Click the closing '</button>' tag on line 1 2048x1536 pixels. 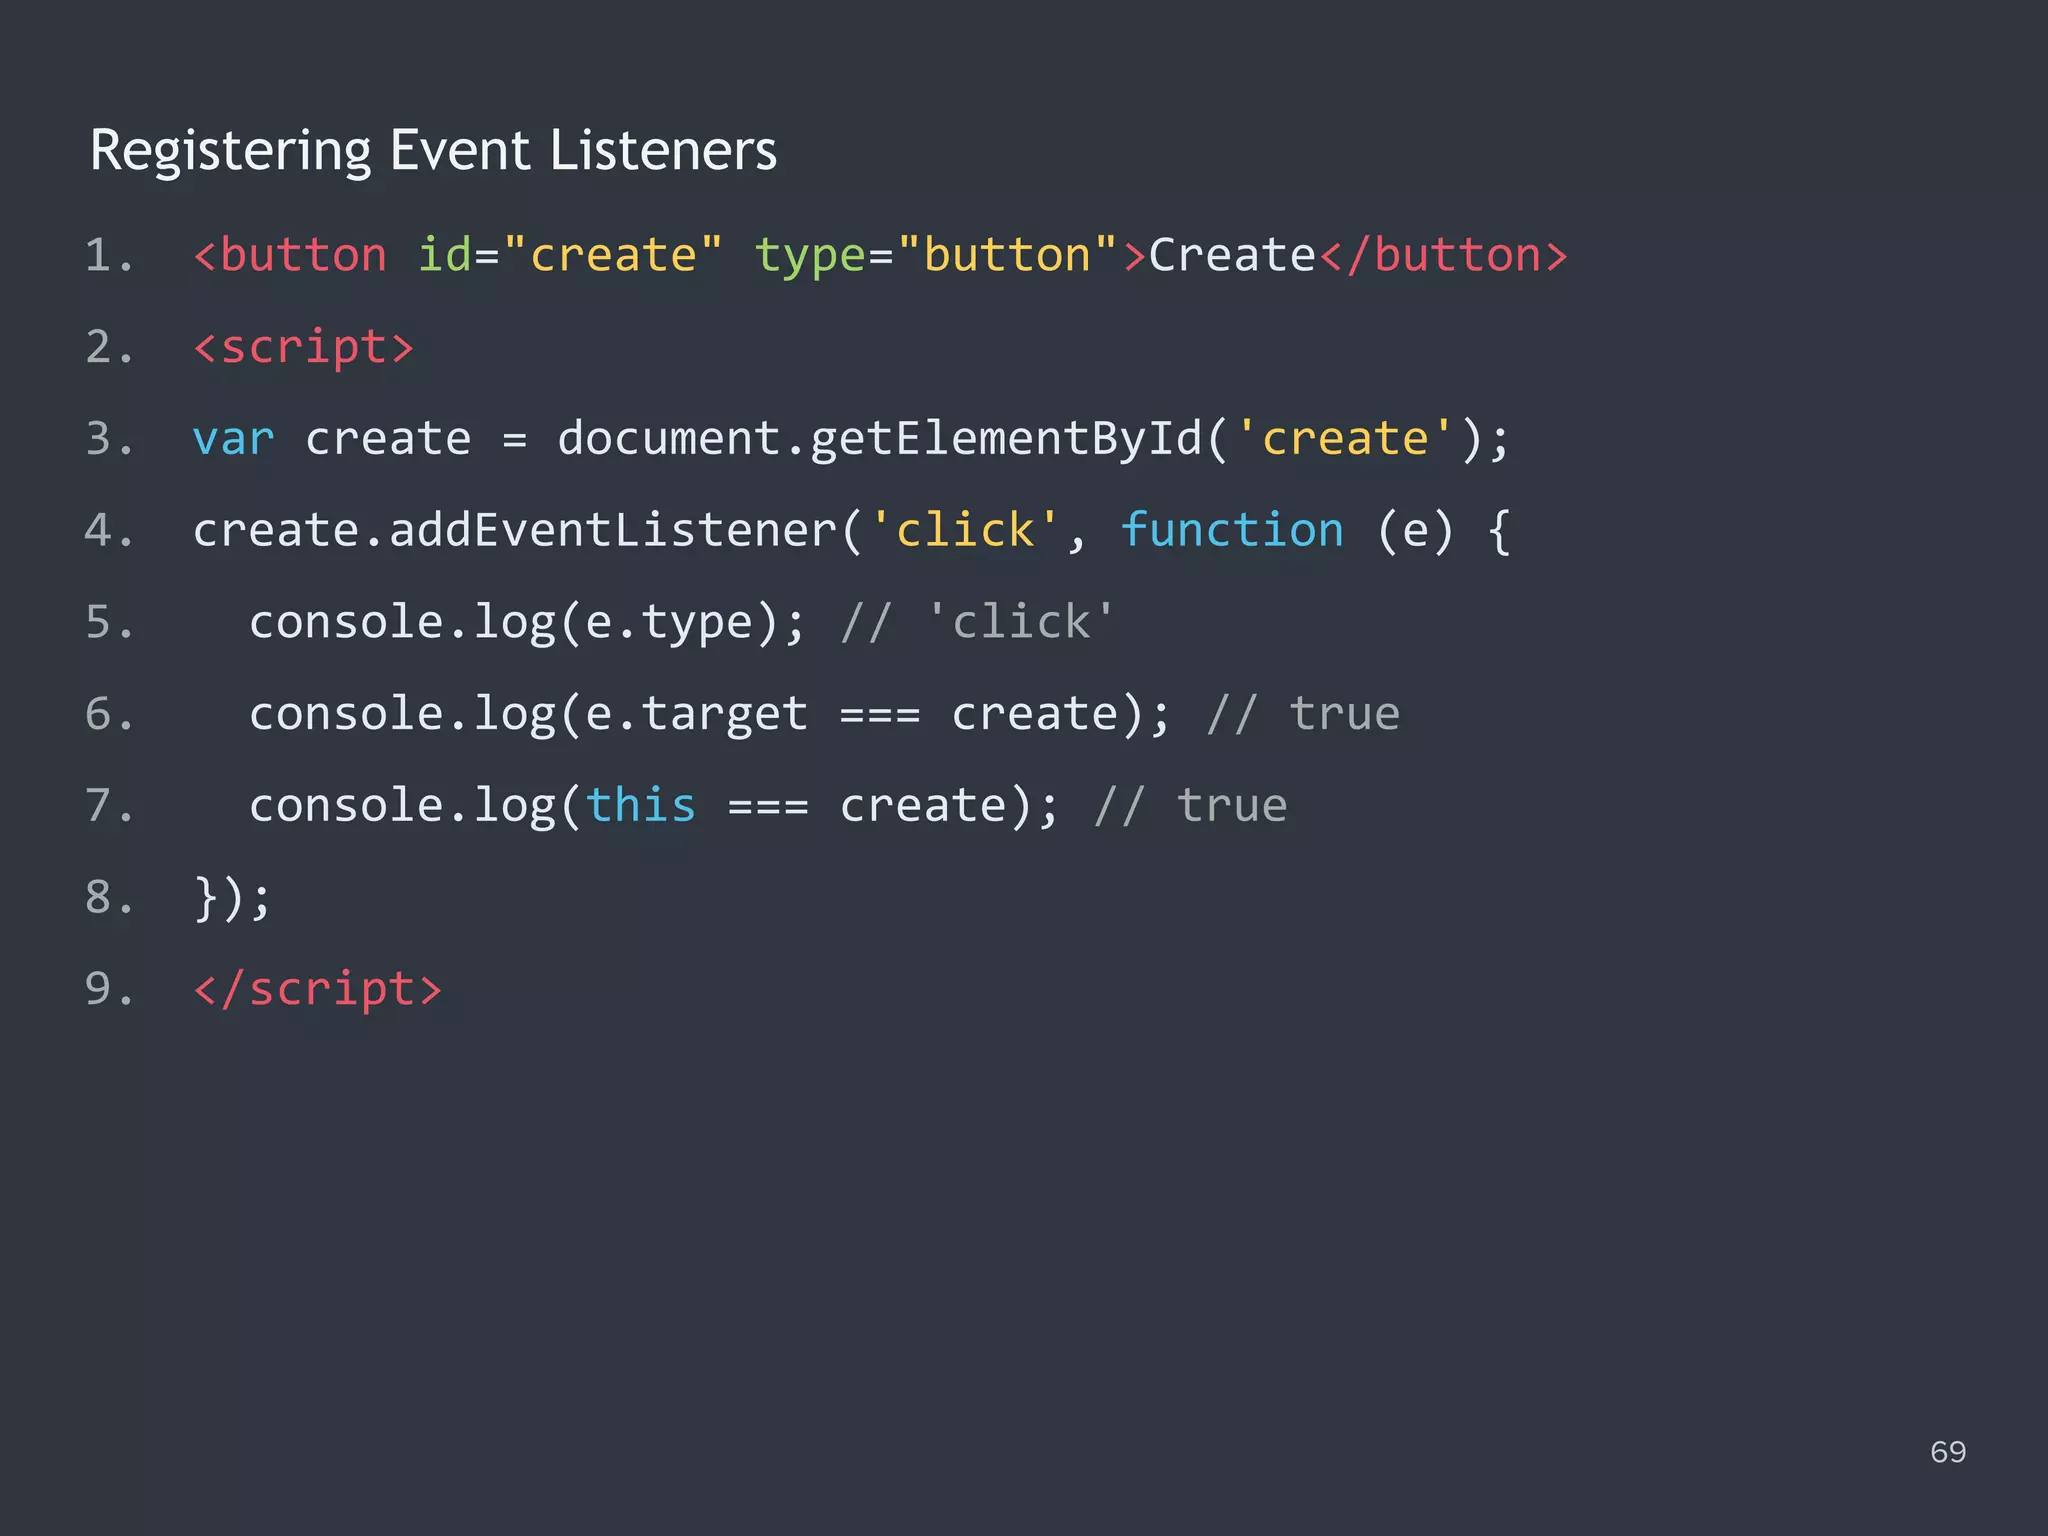[1443, 255]
